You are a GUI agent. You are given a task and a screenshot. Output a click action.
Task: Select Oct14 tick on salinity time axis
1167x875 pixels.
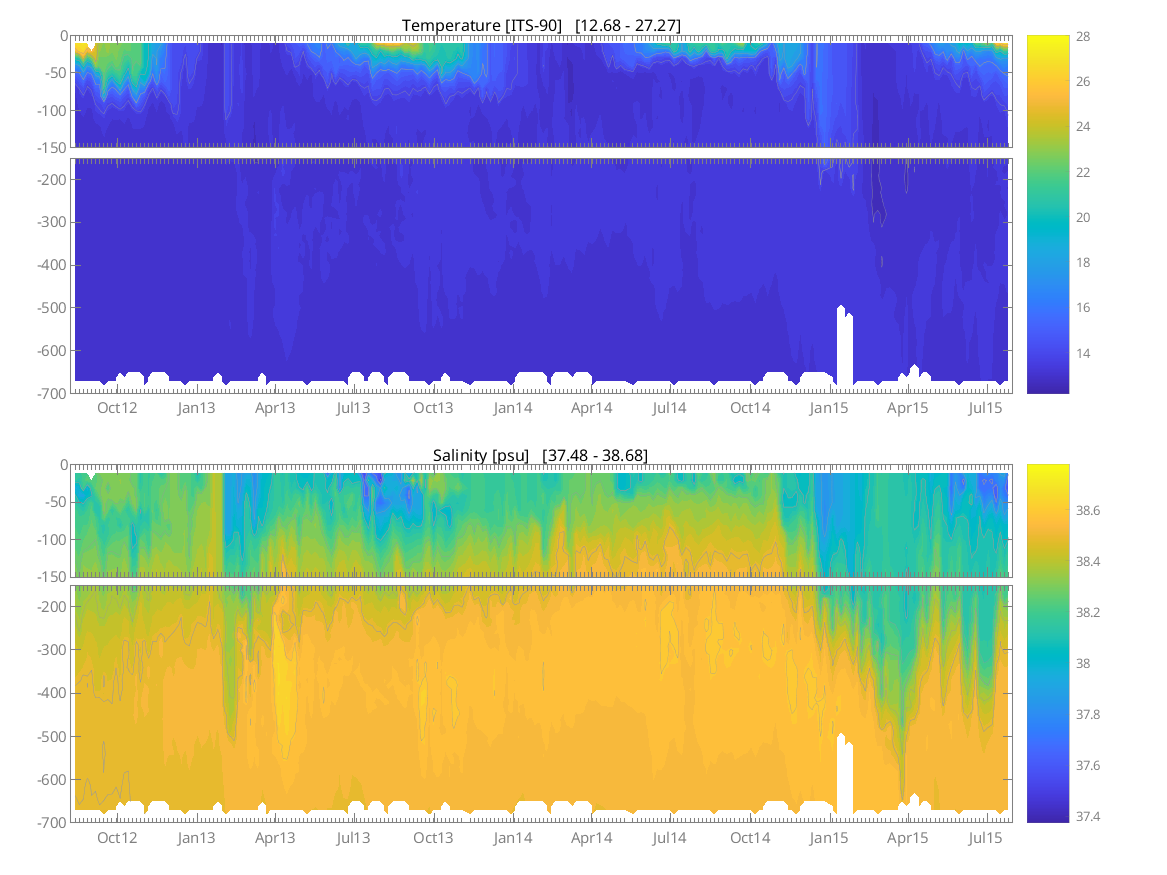tap(750, 837)
